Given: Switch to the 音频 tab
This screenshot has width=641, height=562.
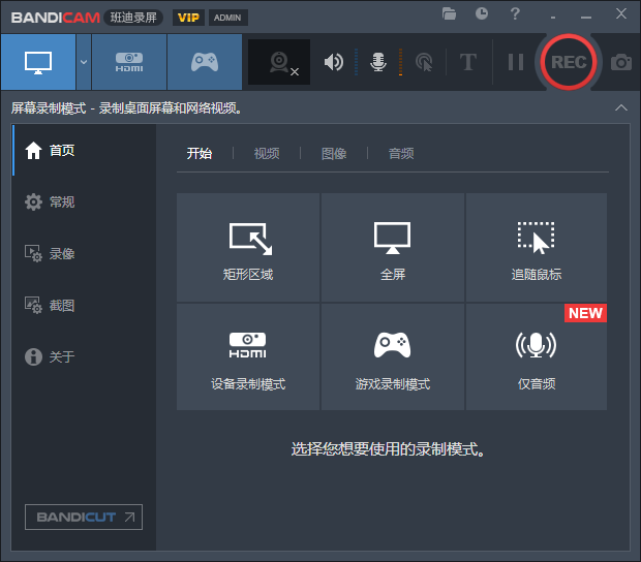Looking at the screenshot, I should coord(401,154).
